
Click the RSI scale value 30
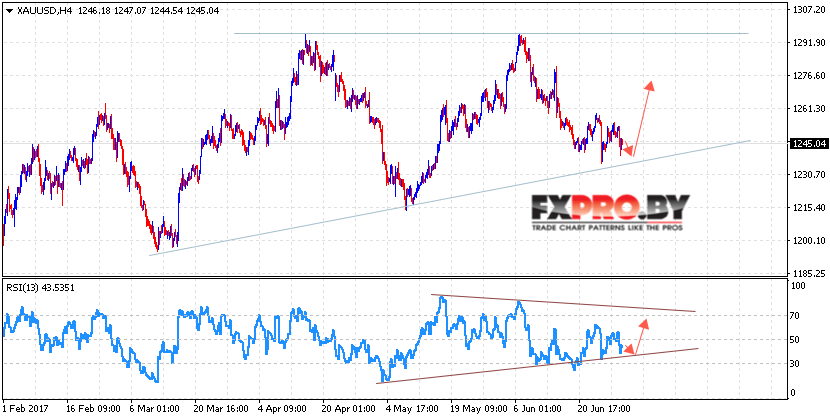coord(796,363)
